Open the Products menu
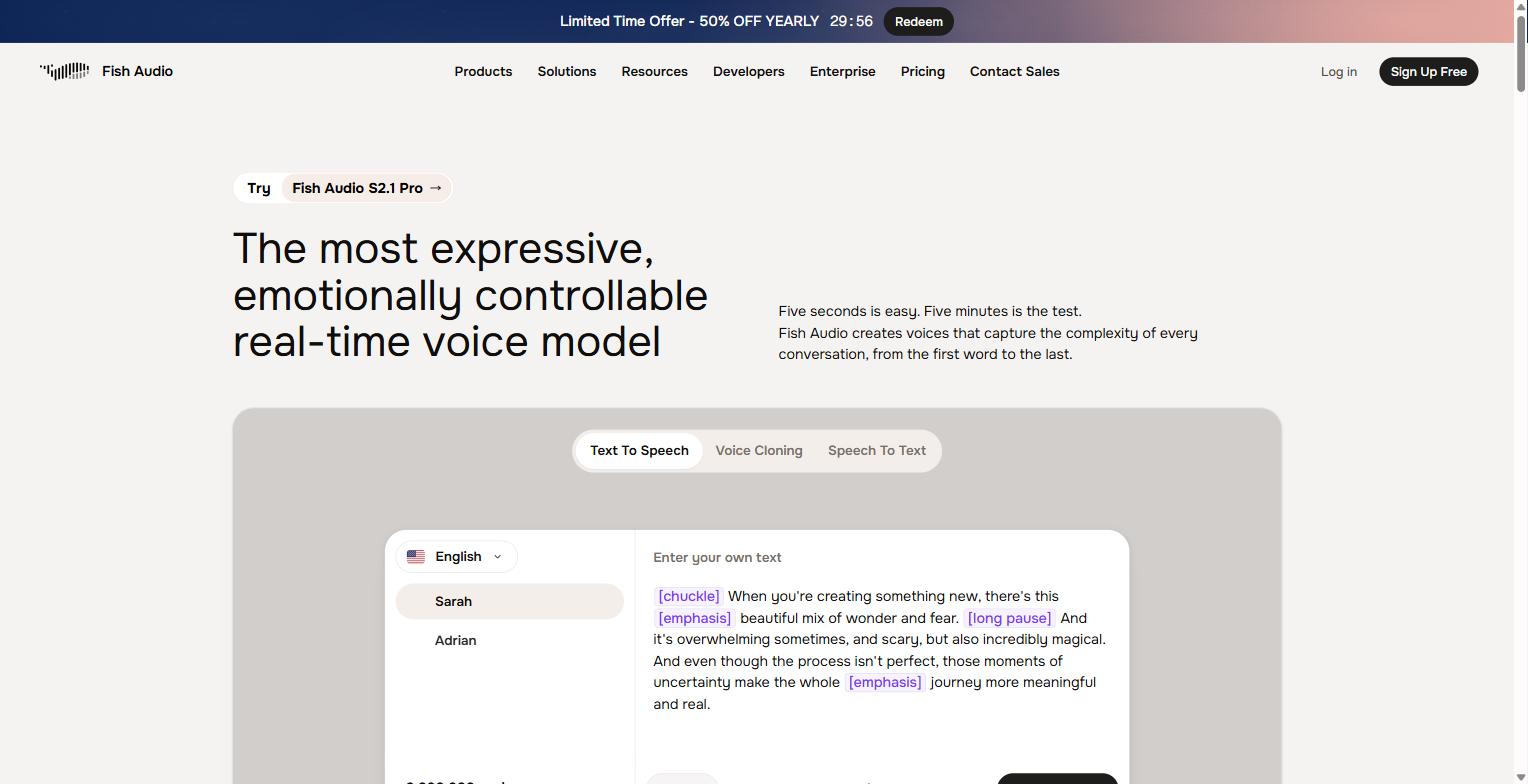Image resolution: width=1528 pixels, height=784 pixels. pyautogui.click(x=483, y=71)
